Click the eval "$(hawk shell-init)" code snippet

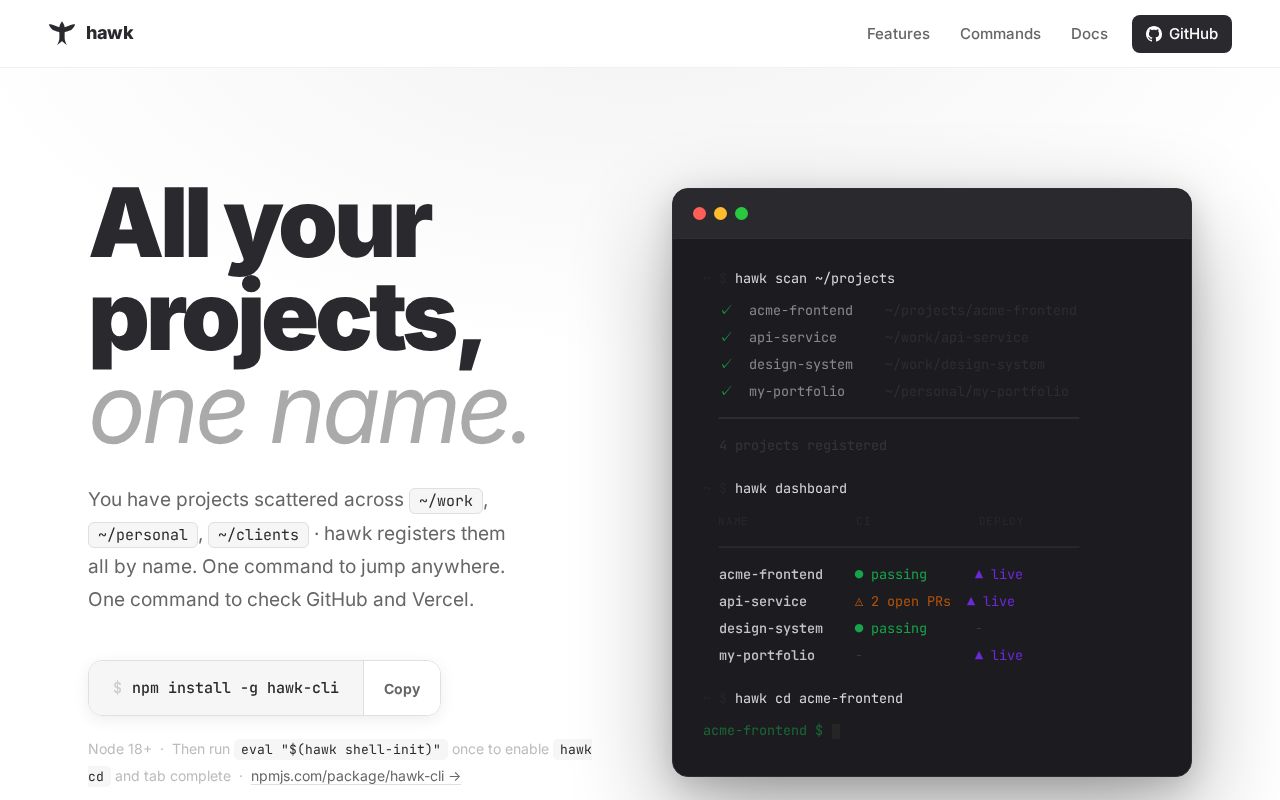tap(341, 749)
